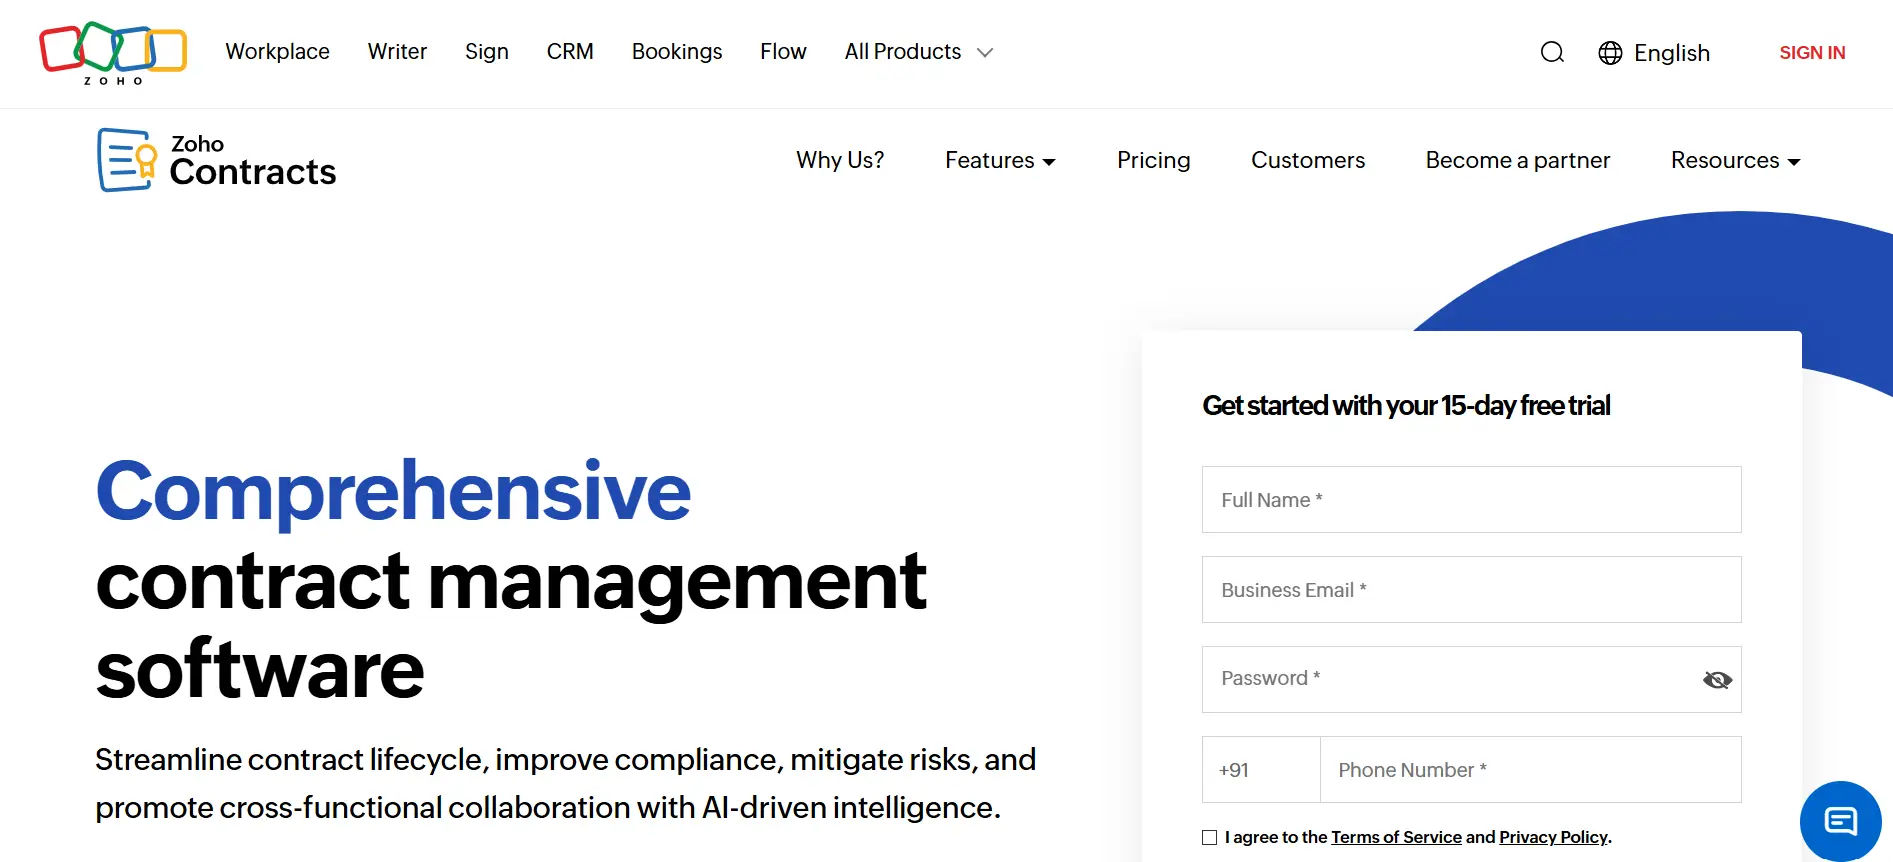Image resolution: width=1893 pixels, height=862 pixels.
Task: Focus the Business Email field
Action: [1471, 590]
